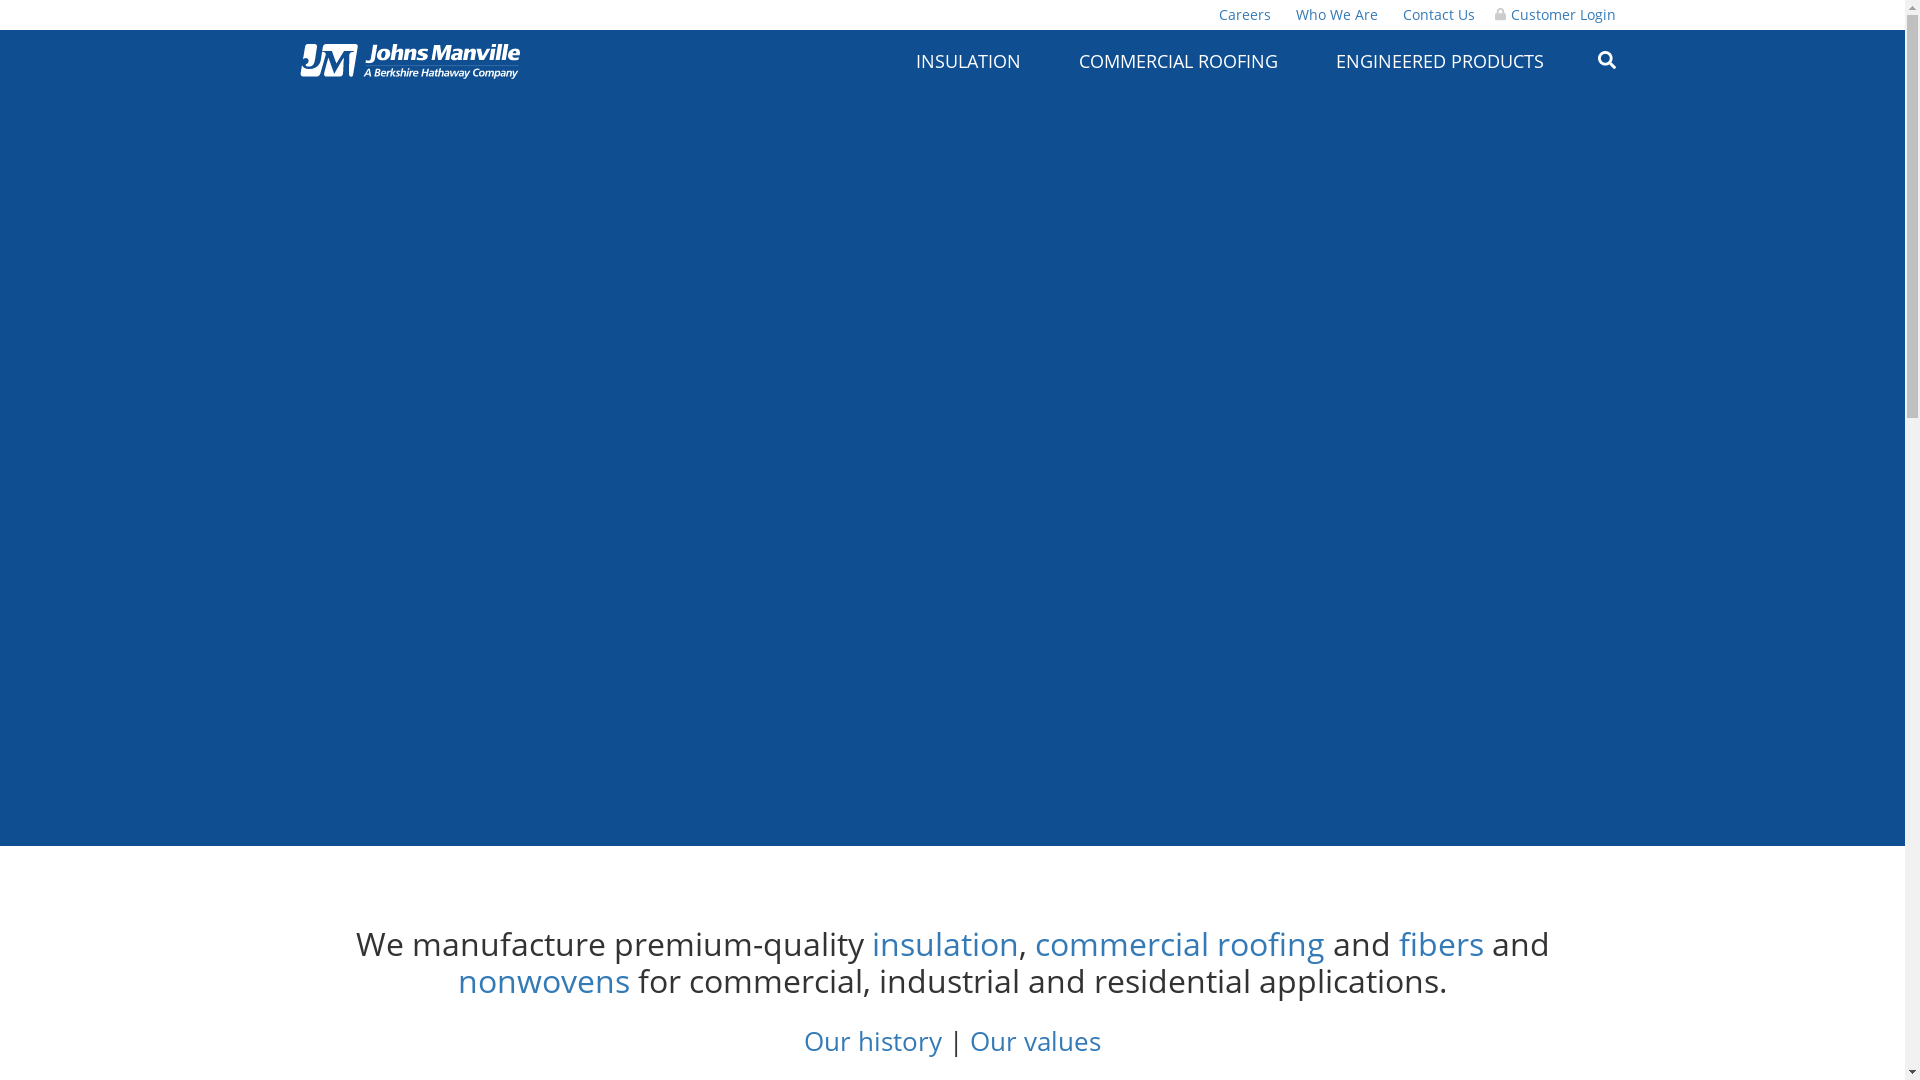Viewport: 1920px width, 1080px height.
Task: Open the search magnifier icon
Action: 1606,60
